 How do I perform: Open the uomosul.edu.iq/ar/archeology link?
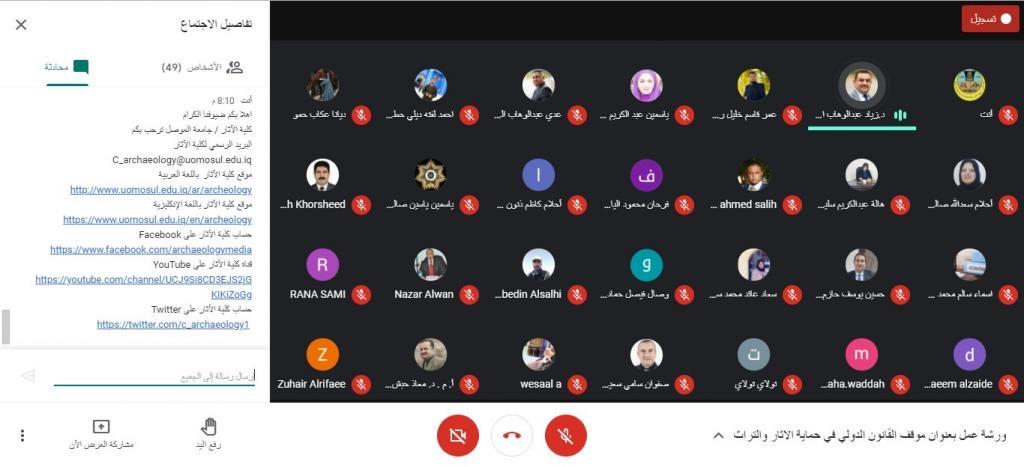click(x=161, y=190)
